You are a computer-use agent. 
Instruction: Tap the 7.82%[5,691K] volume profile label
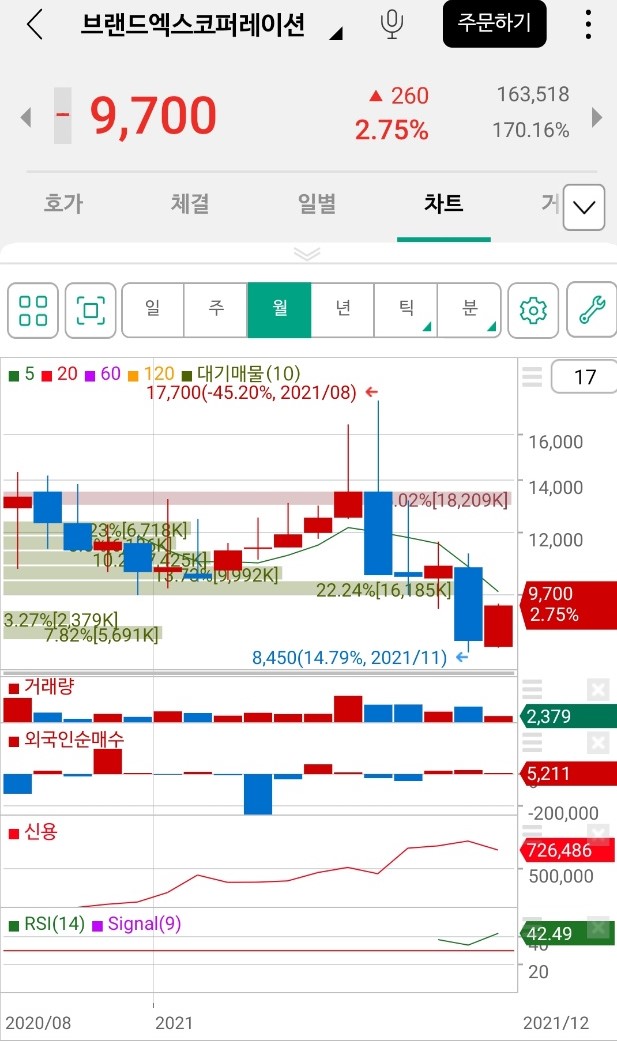(102, 635)
